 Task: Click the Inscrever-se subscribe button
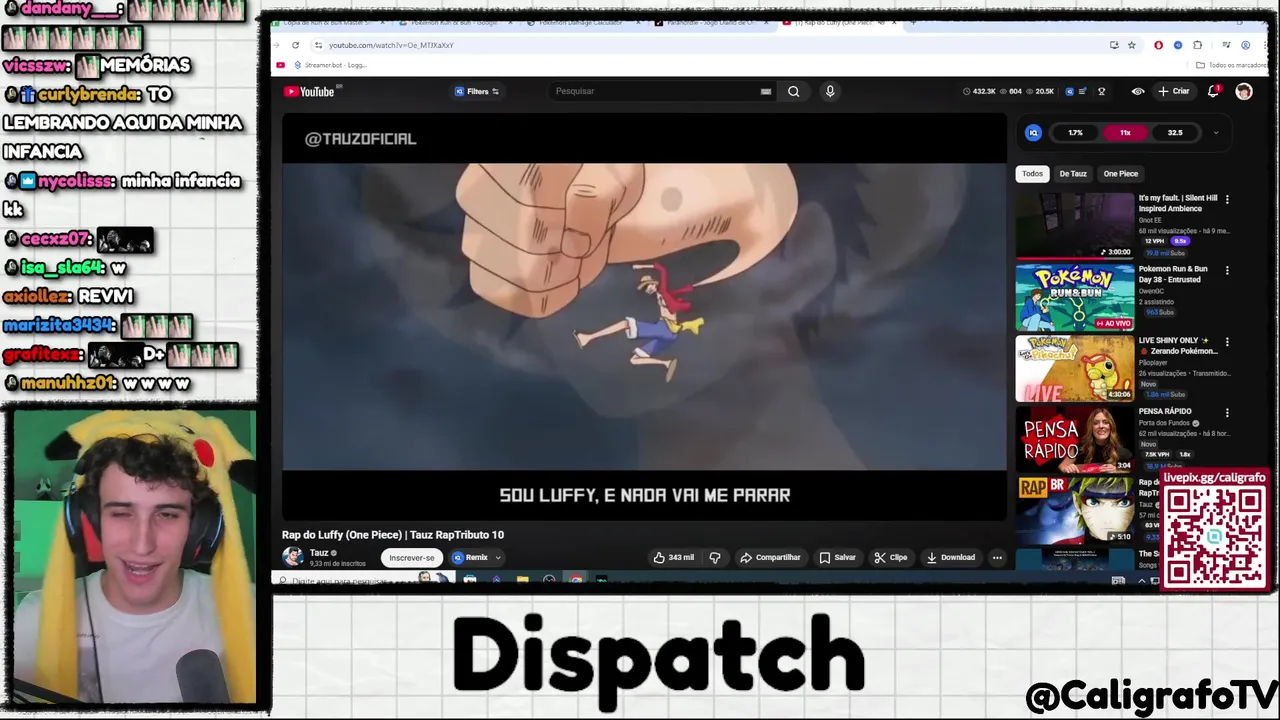point(412,558)
